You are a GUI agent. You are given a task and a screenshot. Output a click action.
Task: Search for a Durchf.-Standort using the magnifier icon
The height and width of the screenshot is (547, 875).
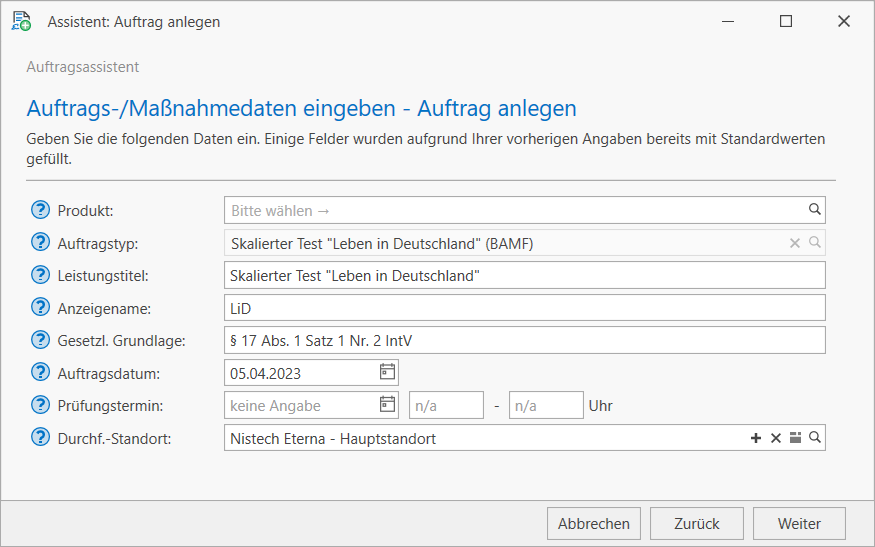tap(814, 438)
